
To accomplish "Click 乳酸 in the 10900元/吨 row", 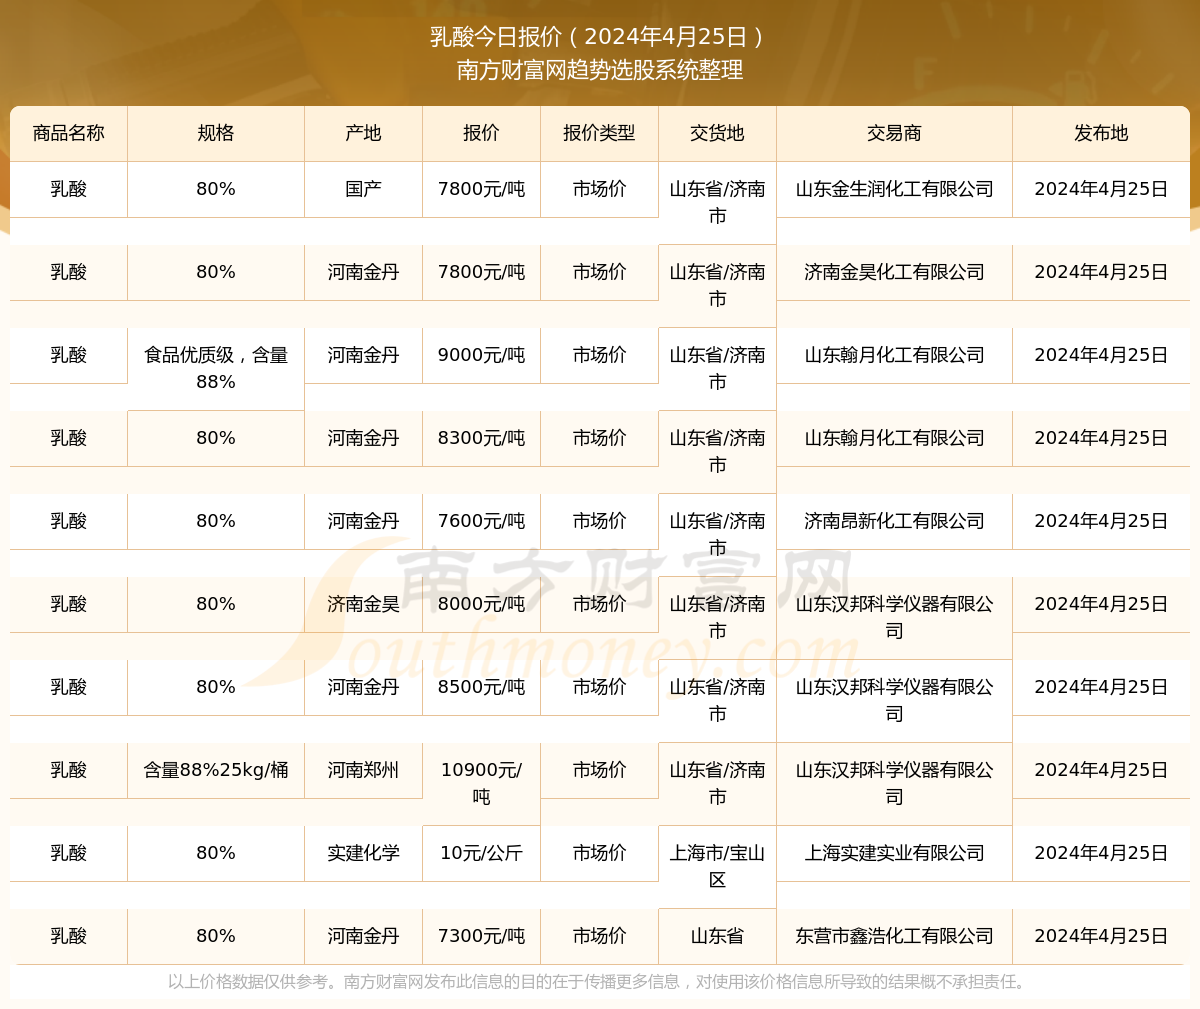I will click(x=69, y=770).
